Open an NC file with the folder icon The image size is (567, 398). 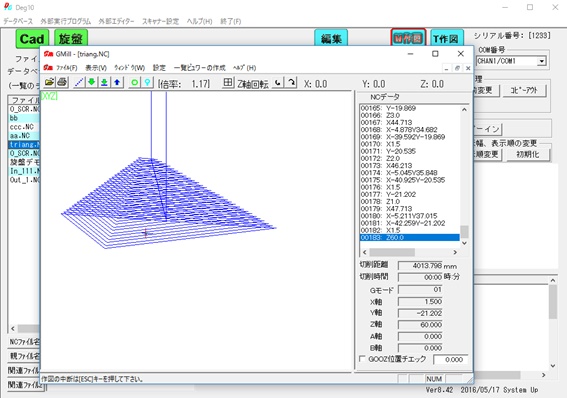tap(49, 82)
